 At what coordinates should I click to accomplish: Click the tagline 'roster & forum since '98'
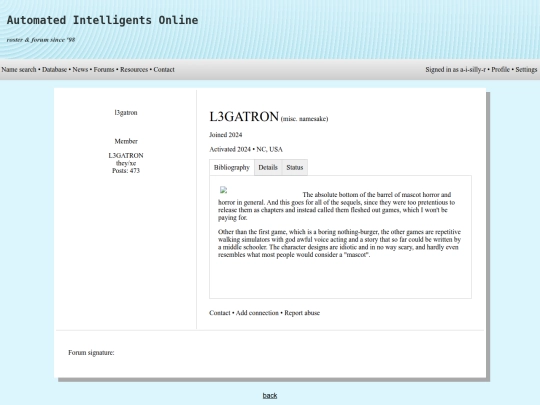tap(41, 40)
